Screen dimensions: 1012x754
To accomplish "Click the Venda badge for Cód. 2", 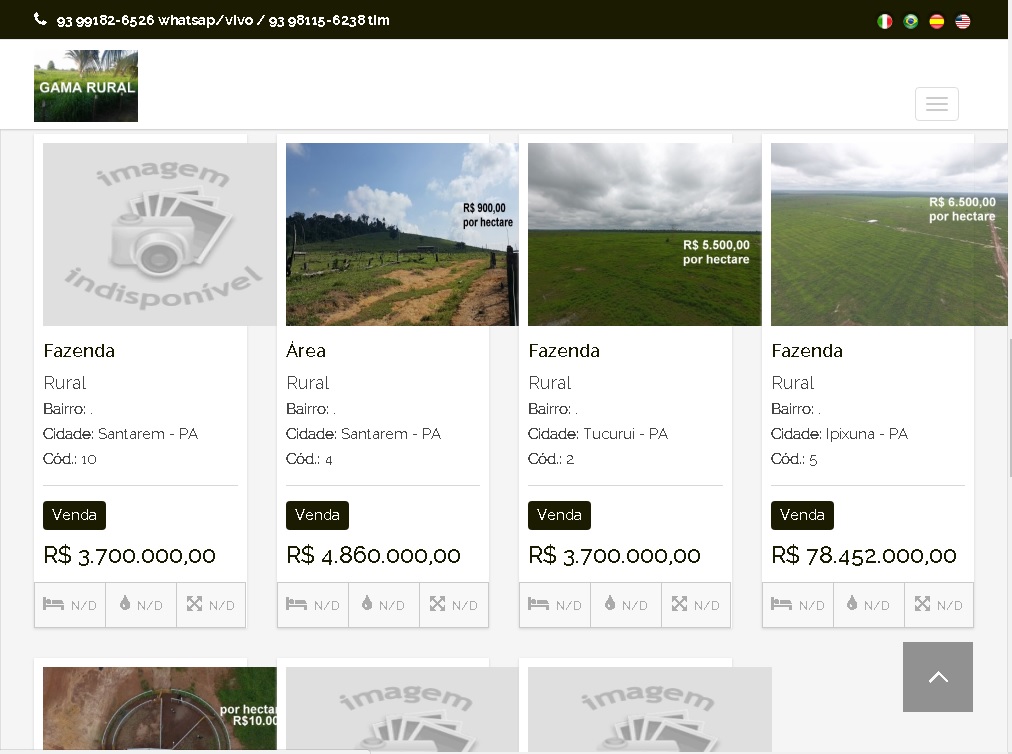I will click(559, 515).
